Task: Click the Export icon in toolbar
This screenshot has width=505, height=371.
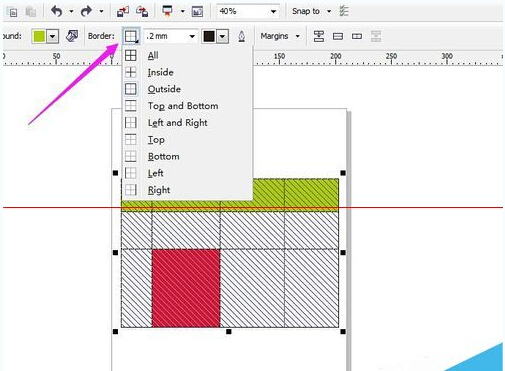Action: point(142,12)
